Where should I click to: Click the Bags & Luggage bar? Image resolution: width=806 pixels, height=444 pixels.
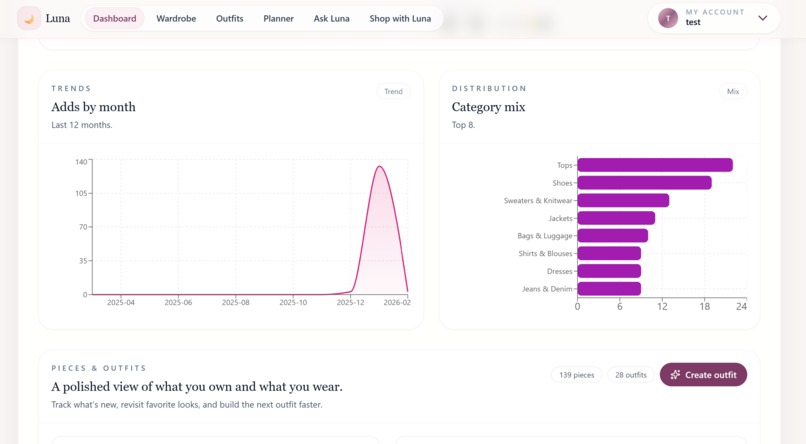click(613, 235)
